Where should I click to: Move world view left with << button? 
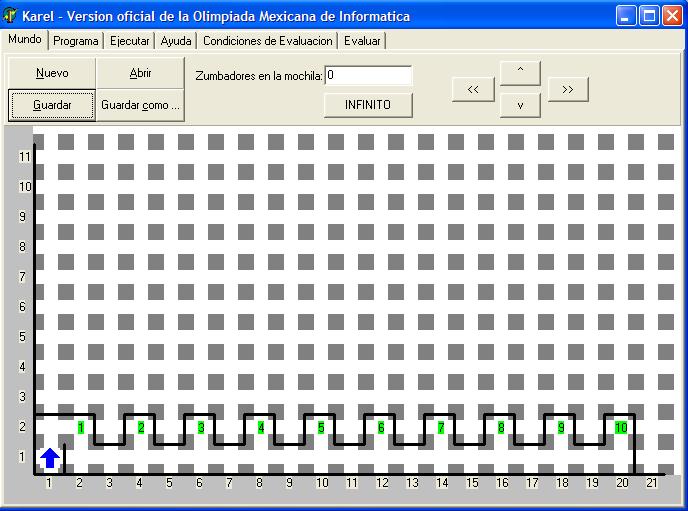(473, 89)
